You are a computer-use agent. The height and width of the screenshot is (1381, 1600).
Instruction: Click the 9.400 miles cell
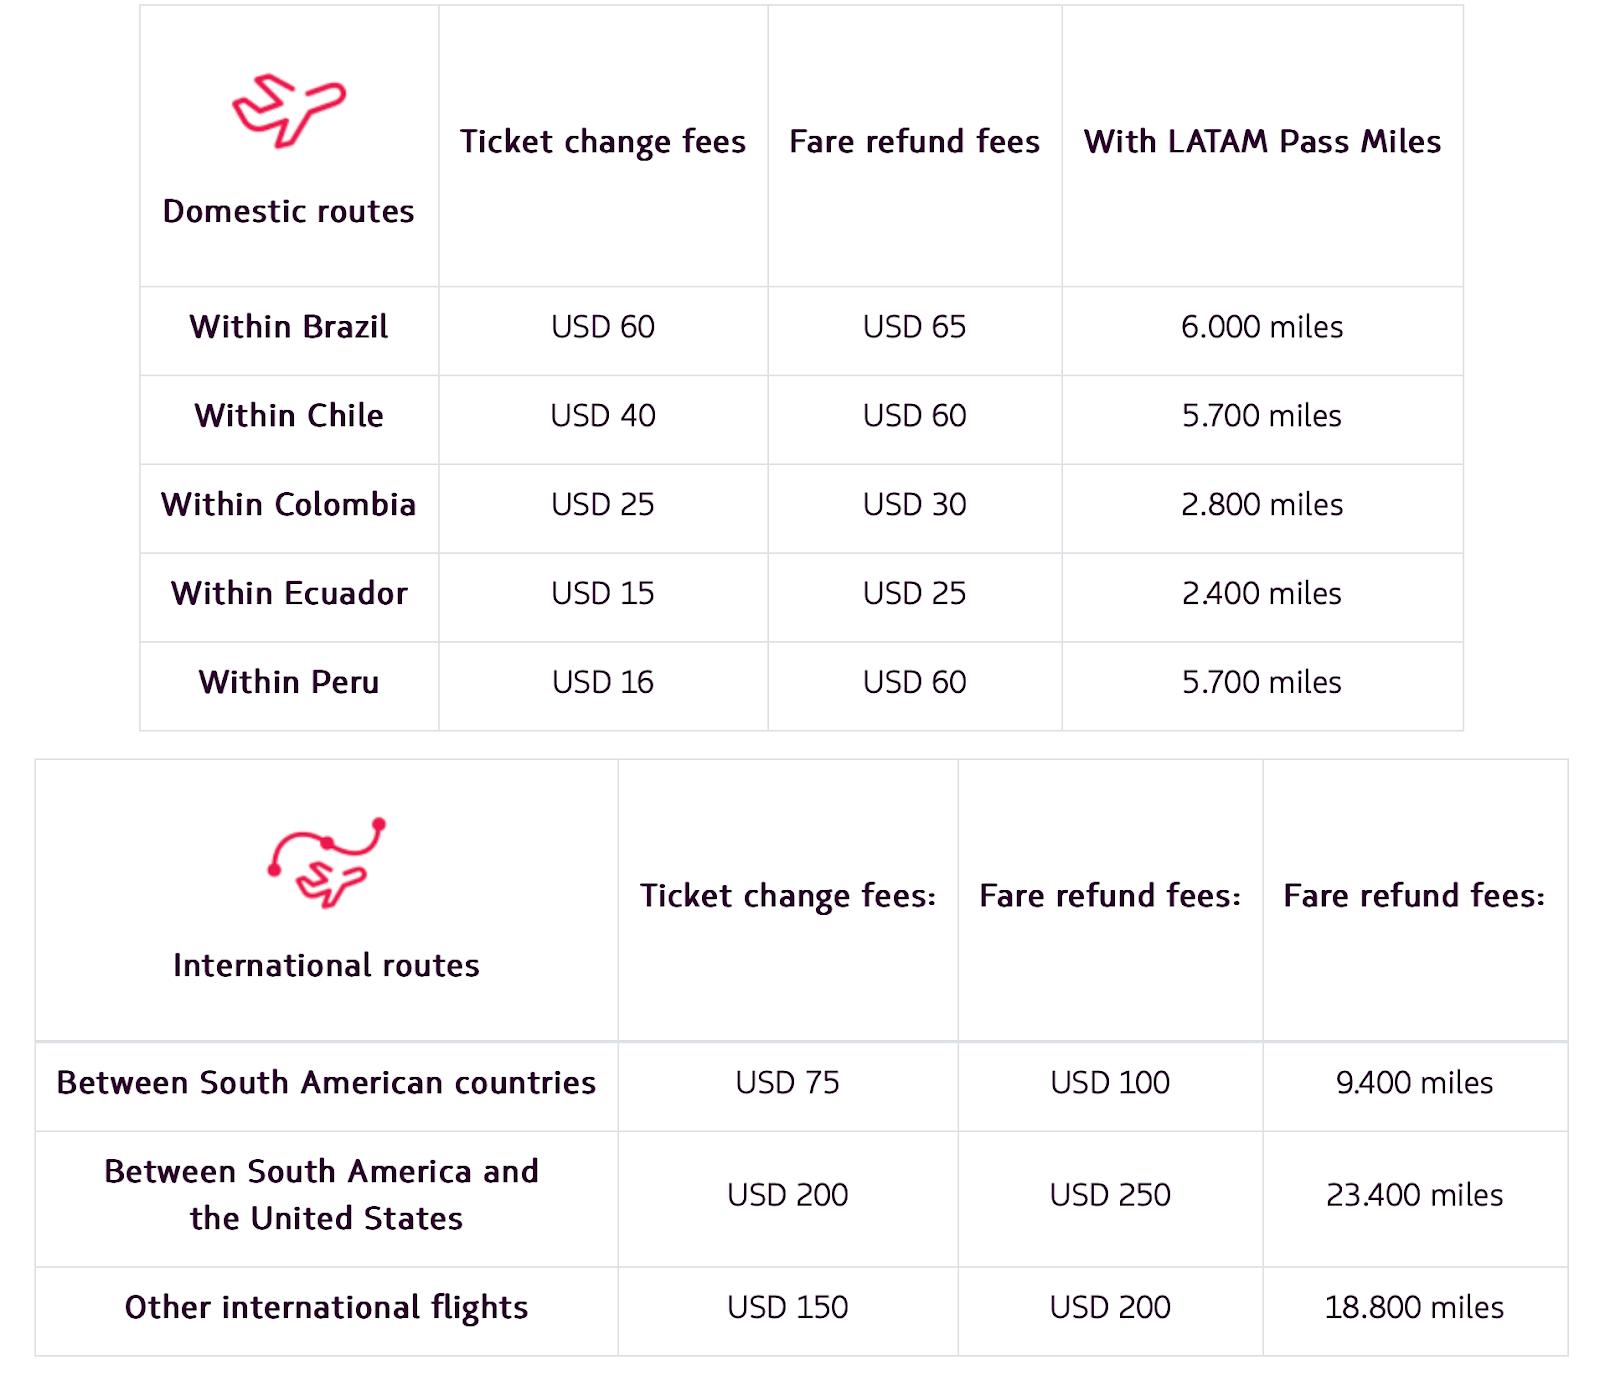(1414, 1083)
